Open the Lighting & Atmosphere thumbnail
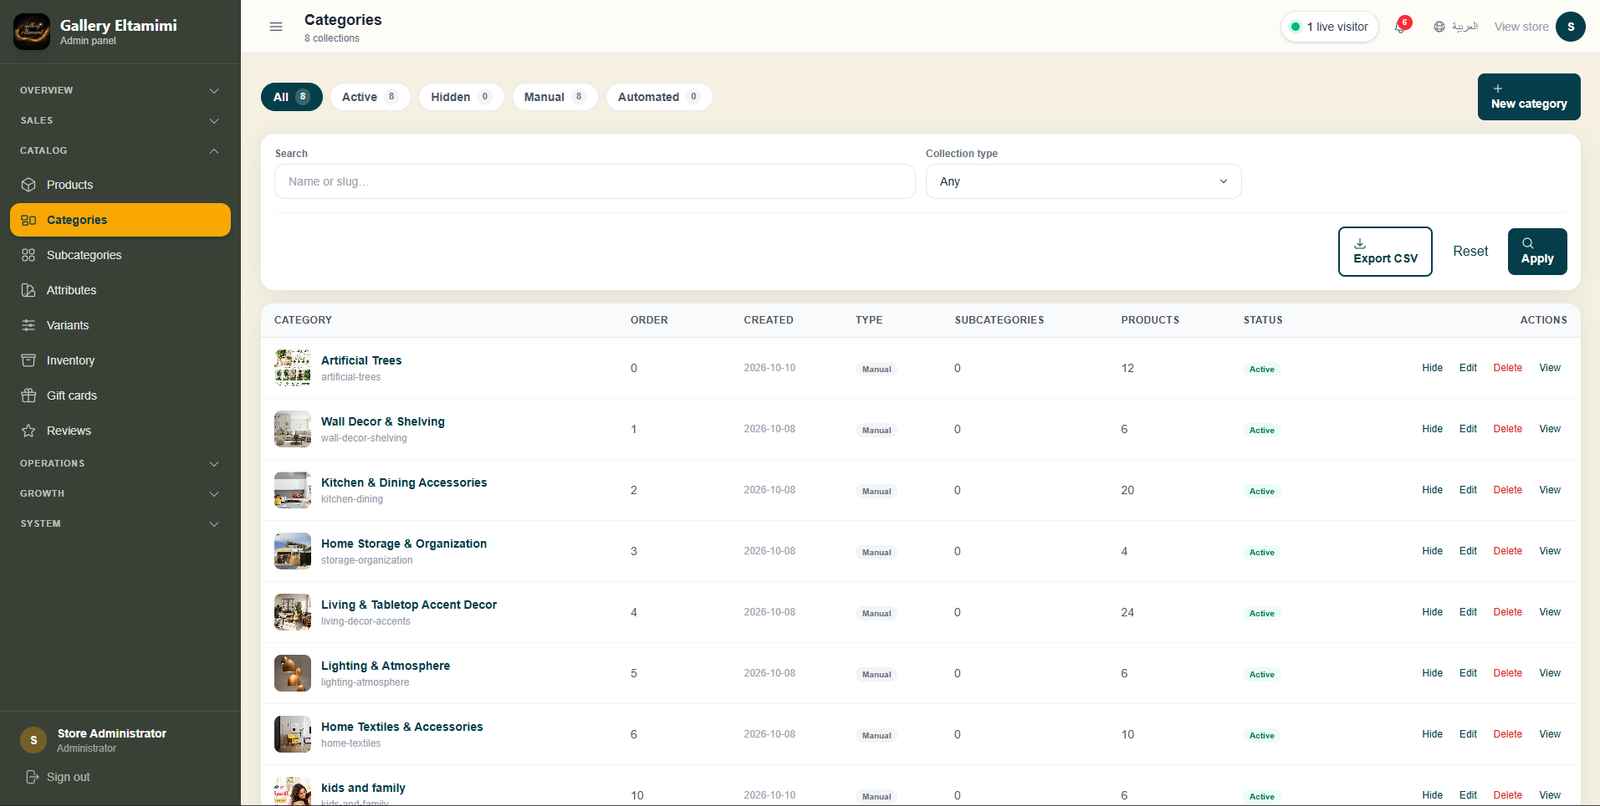This screenshot has height=806, width=1600. (x=293, y=673)
